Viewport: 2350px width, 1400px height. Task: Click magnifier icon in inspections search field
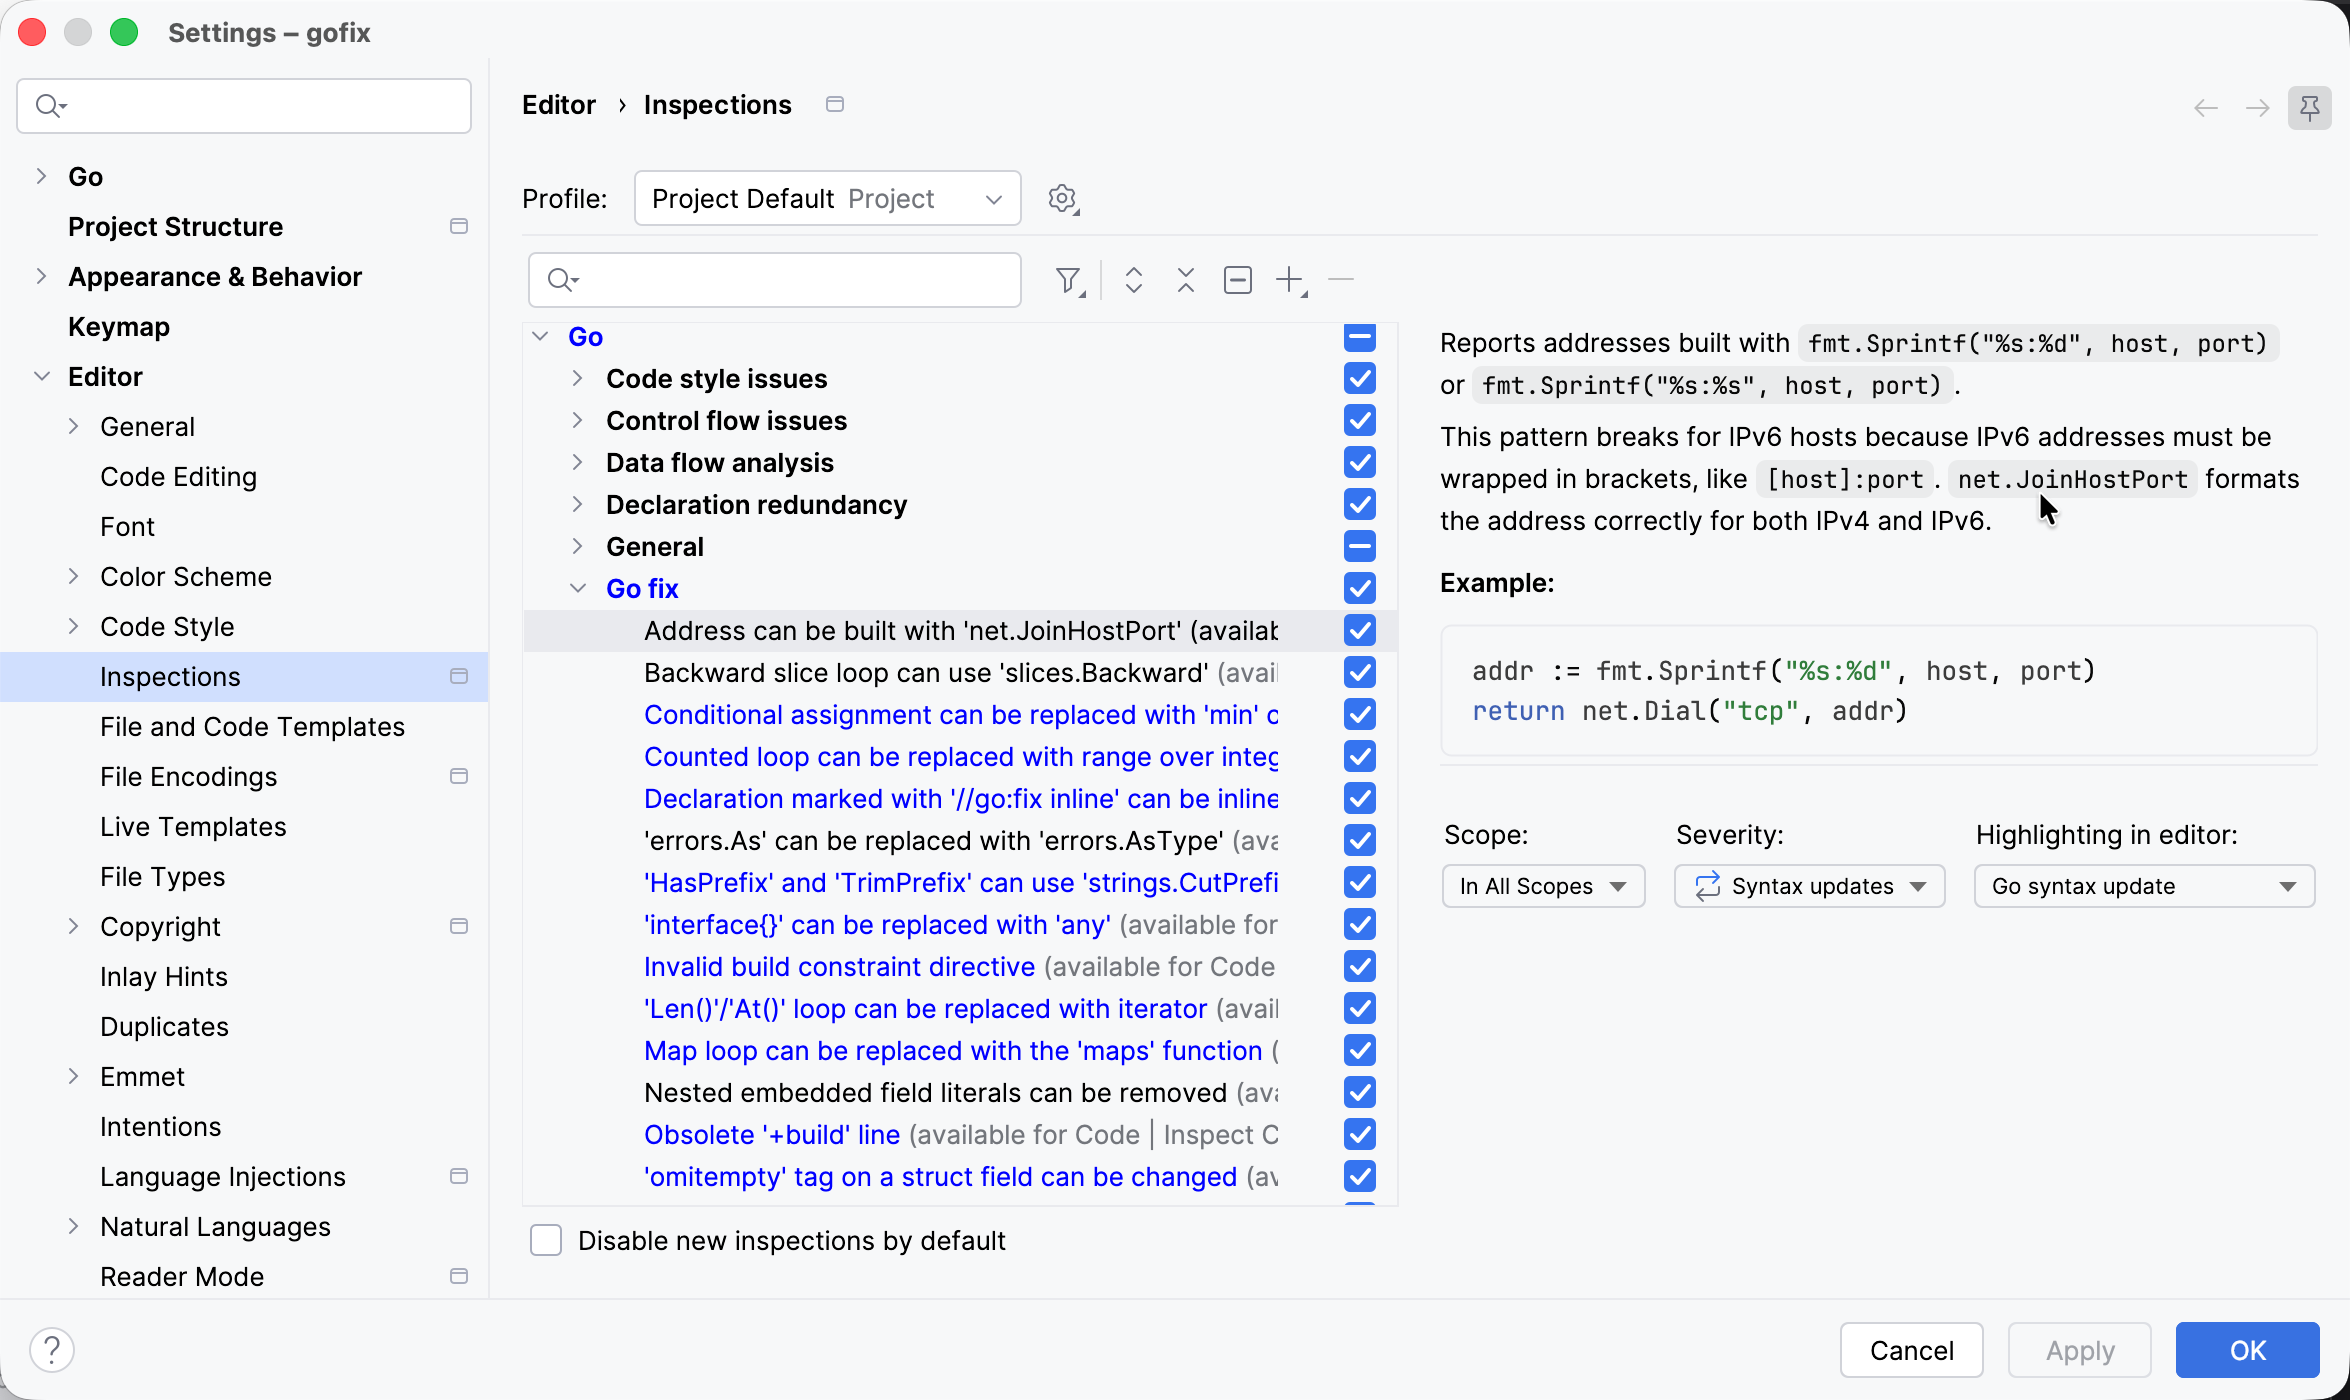(x=563, y=280)
